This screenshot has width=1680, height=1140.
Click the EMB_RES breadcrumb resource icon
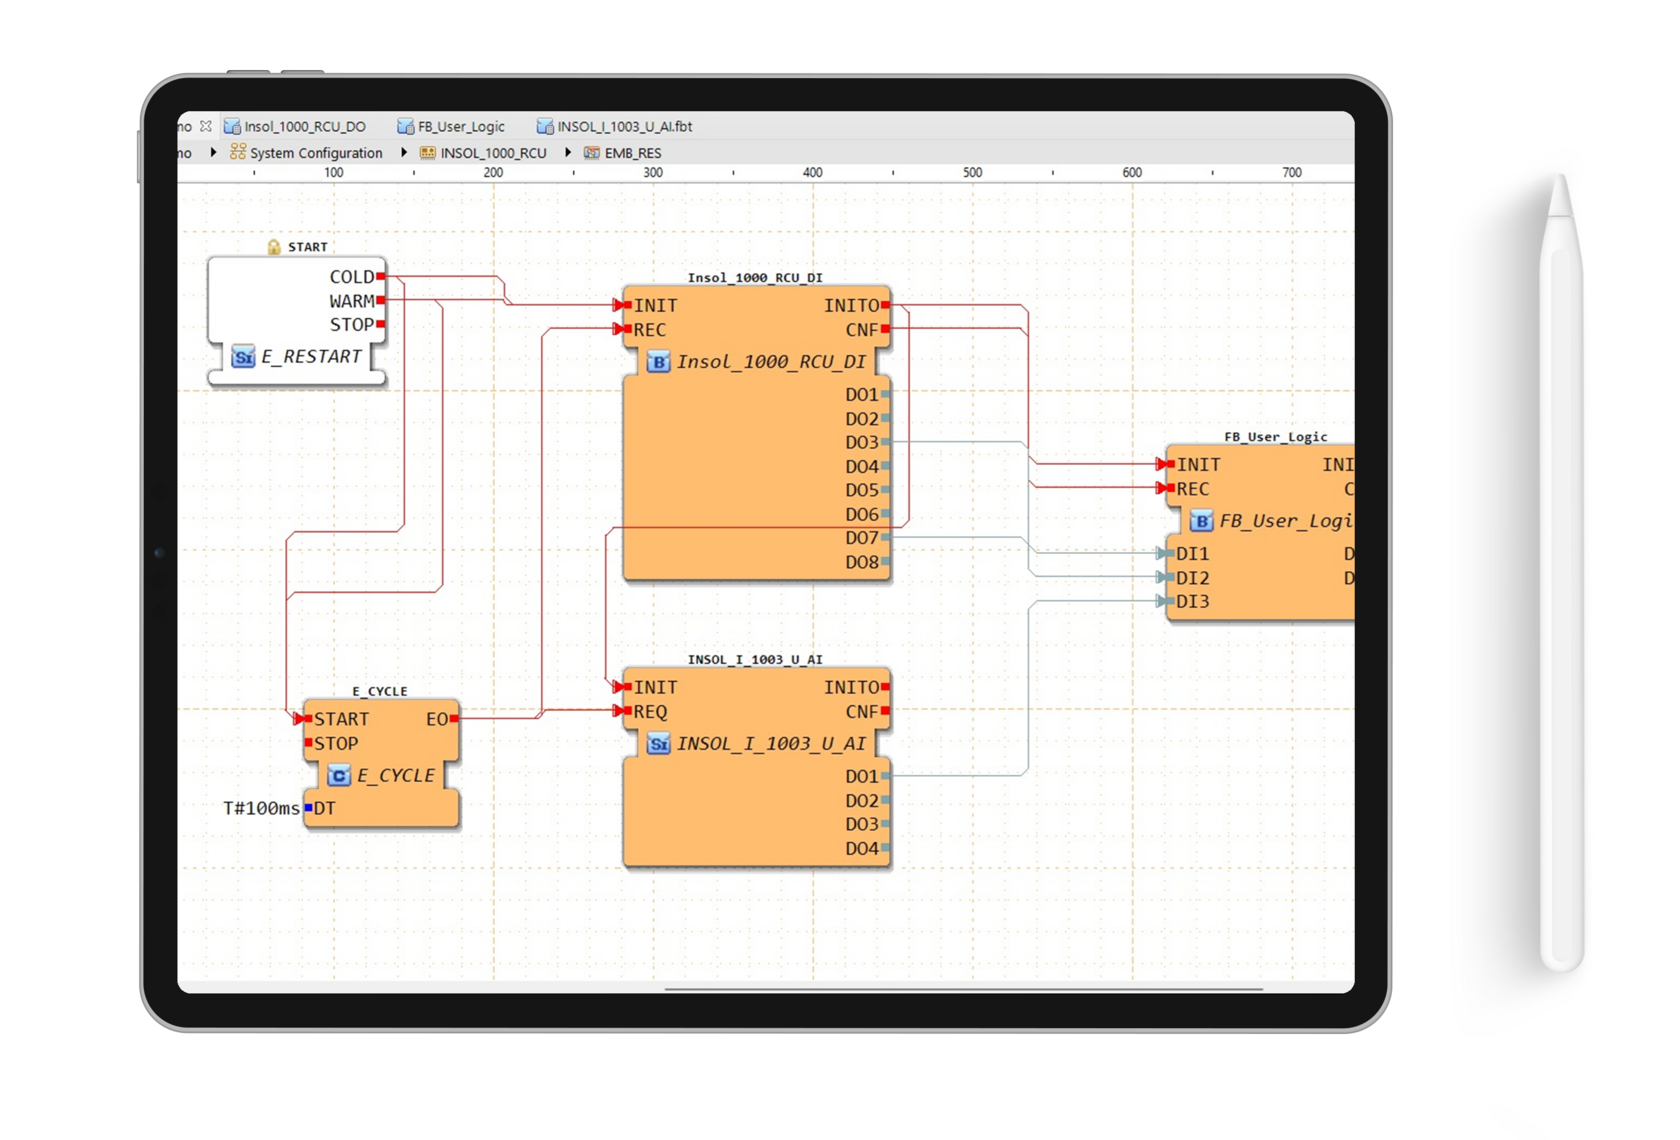coord(592,153)
